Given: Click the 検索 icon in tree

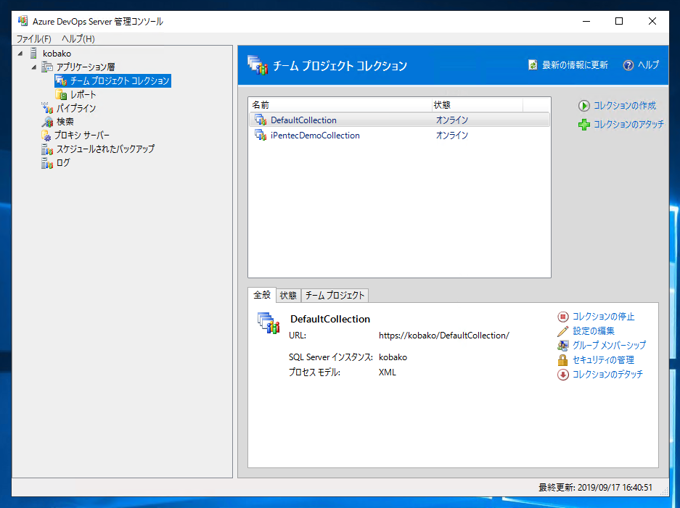Looking at the screenshot, I should click(x=47, y=121).
